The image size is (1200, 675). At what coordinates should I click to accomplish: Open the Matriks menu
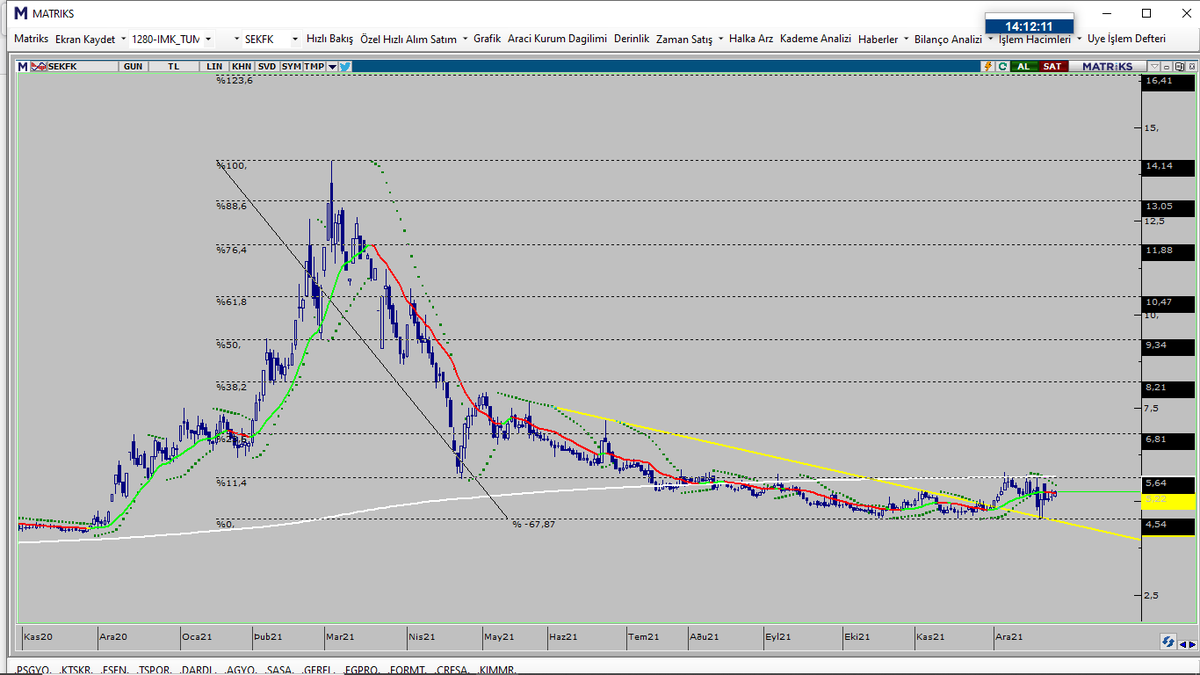[31, 39]
